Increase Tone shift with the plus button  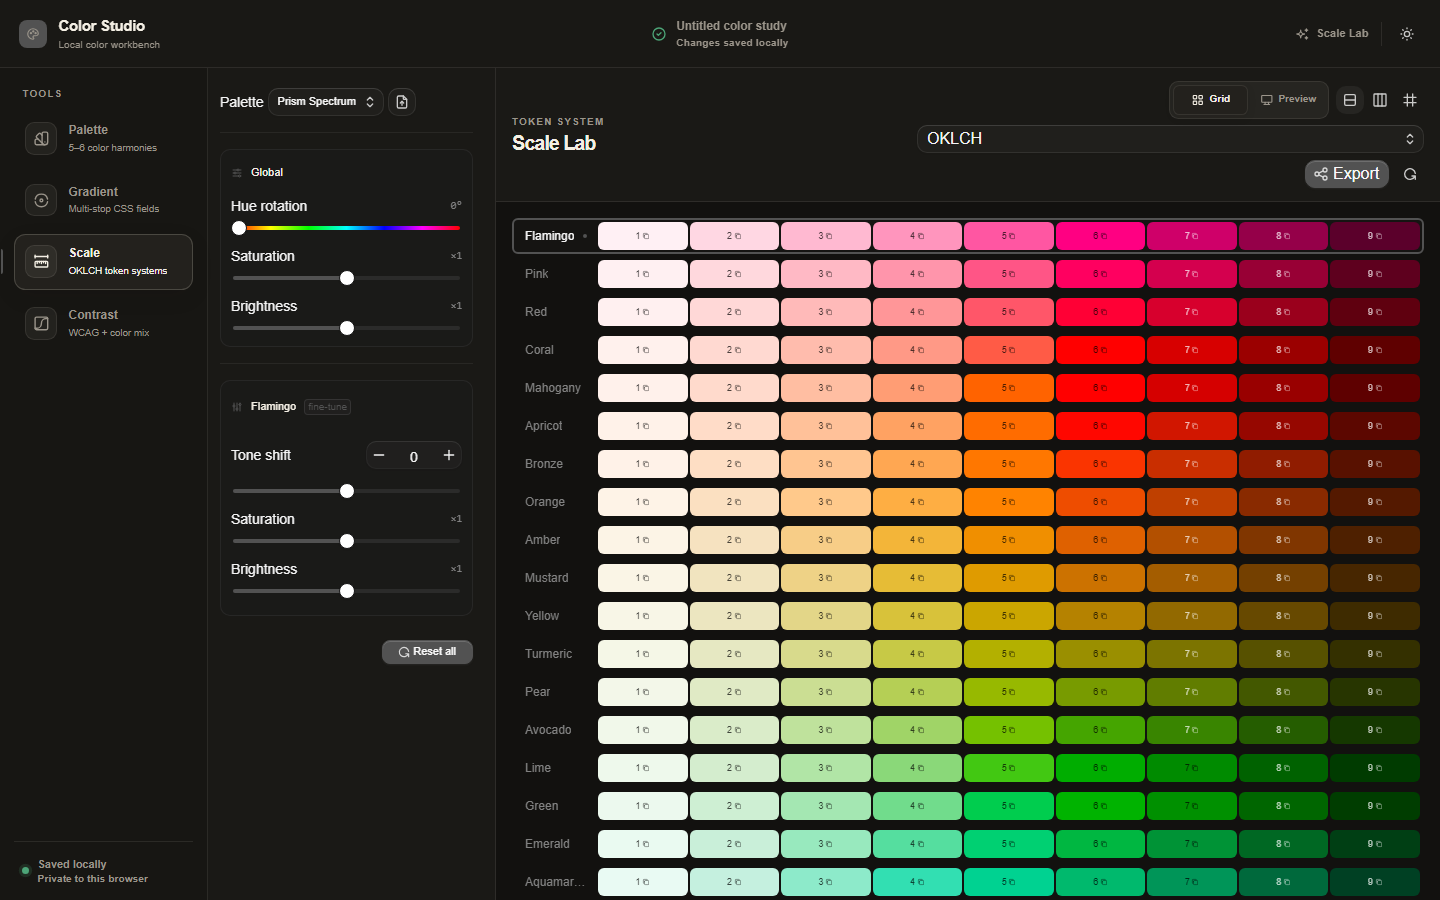[x=449, y=456]
